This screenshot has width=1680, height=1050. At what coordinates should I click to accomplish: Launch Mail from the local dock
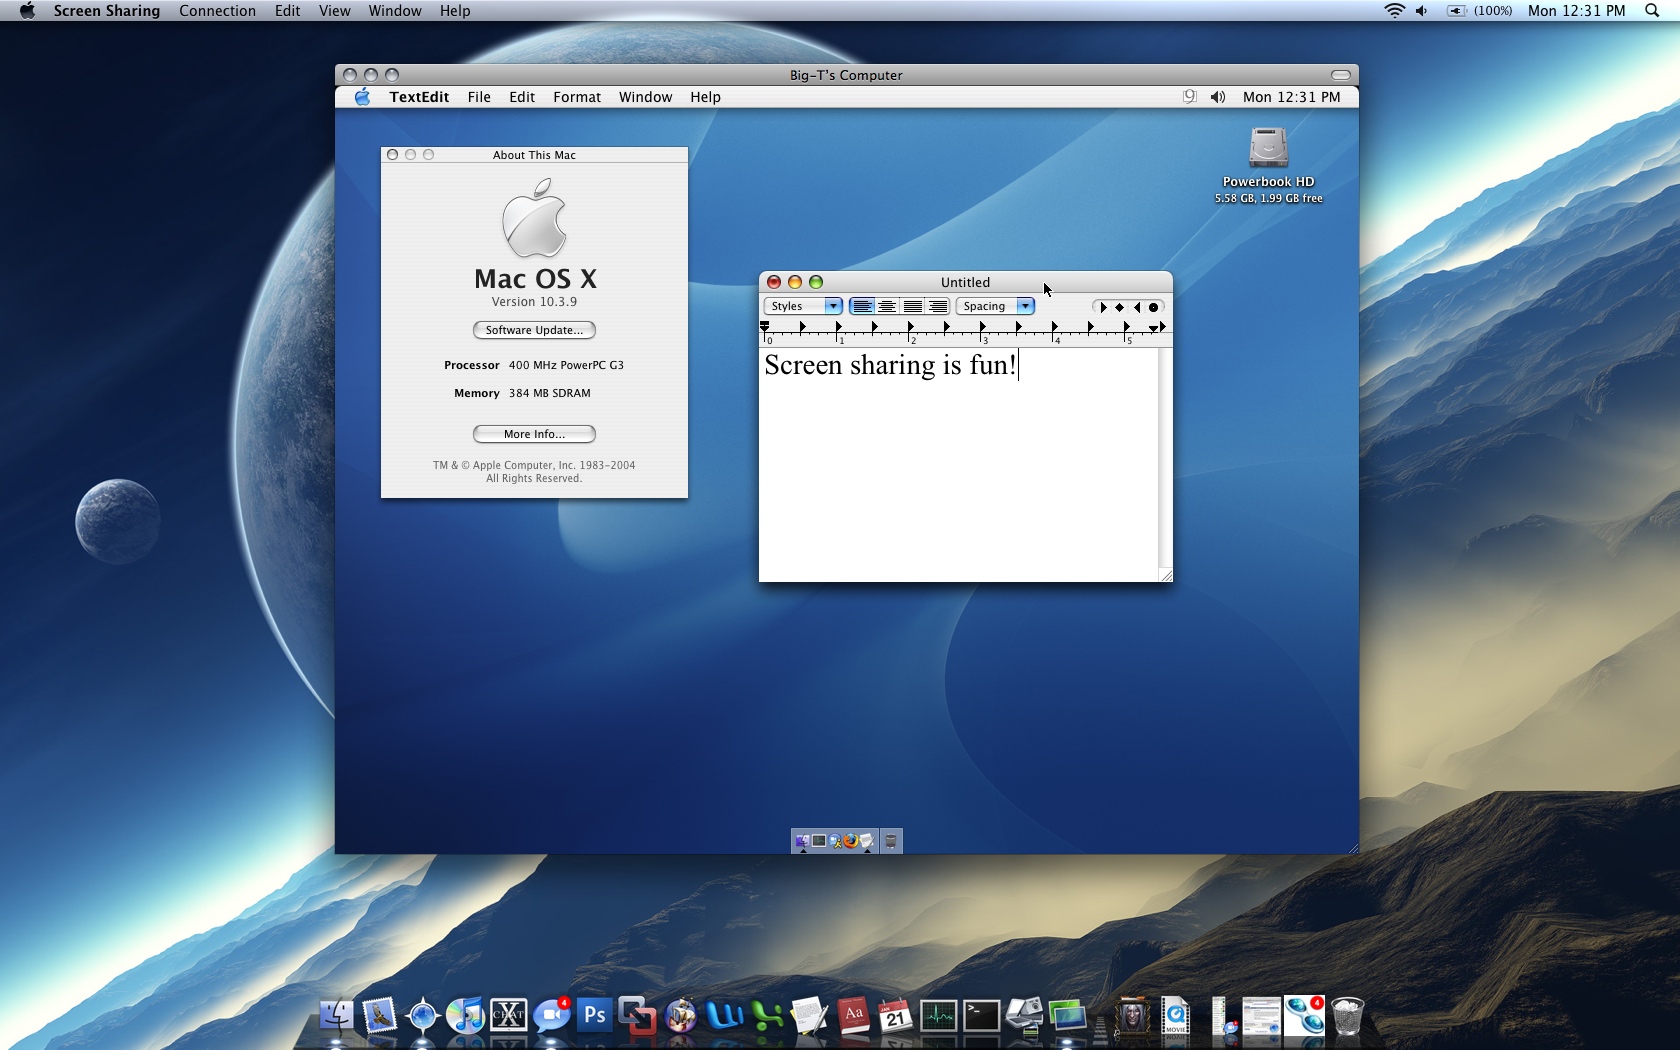379,1016
